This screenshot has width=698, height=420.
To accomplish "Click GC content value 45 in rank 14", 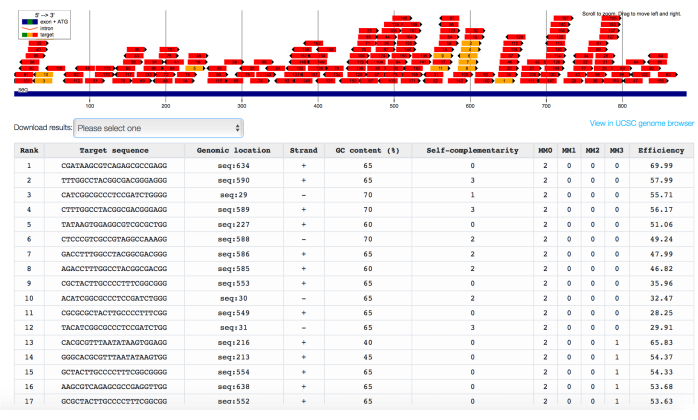I will (368, 357).
